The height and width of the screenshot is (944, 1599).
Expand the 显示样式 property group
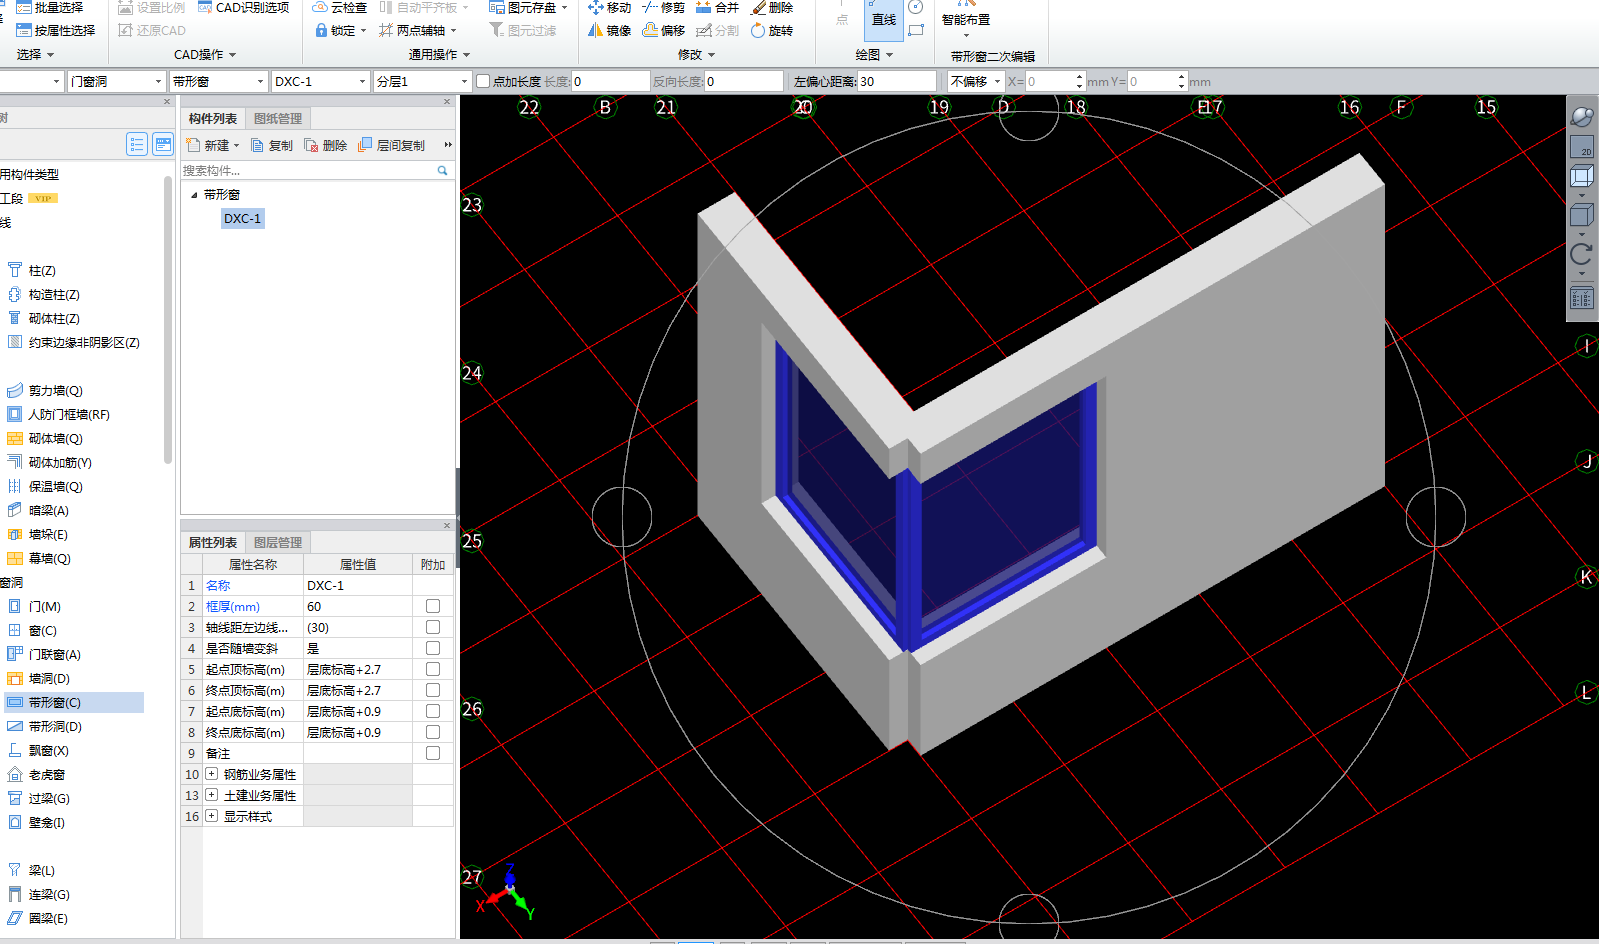coord(212,816)
